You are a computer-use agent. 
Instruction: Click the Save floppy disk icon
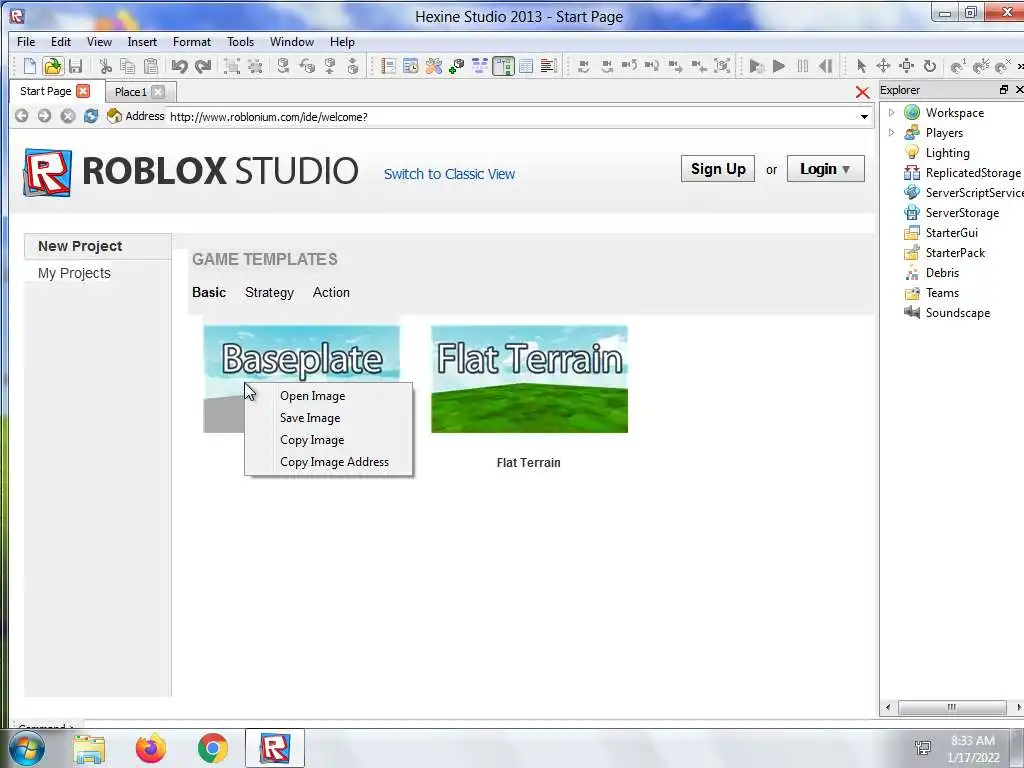pyautogui.click(x=76, y=66)
